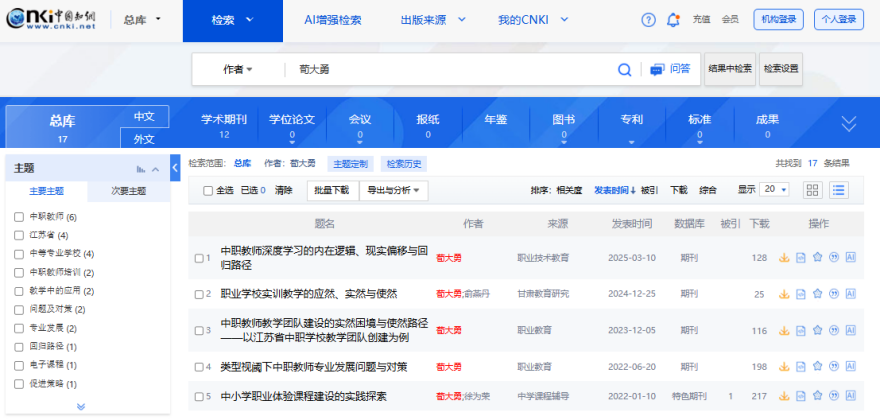Change the 显示 20 per page dropdown
Screen dimensions: 880x420
(776, 190)
